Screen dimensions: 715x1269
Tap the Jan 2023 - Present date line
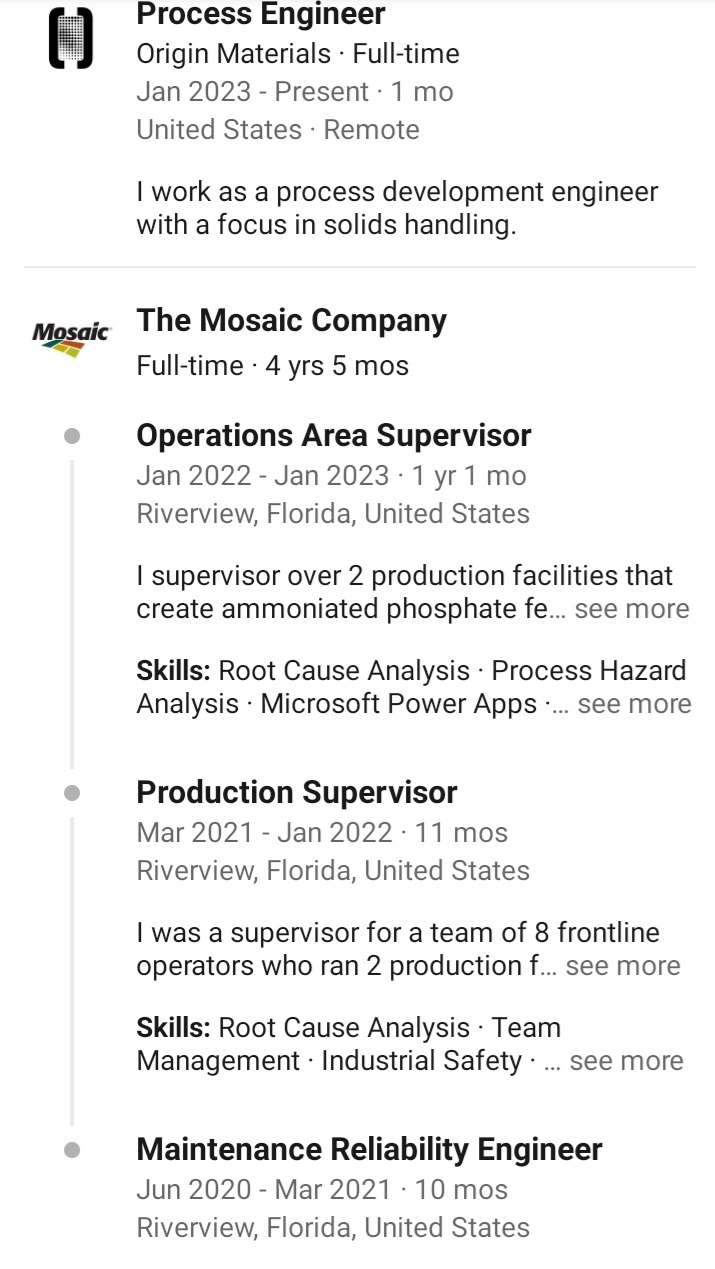(294, 92)
